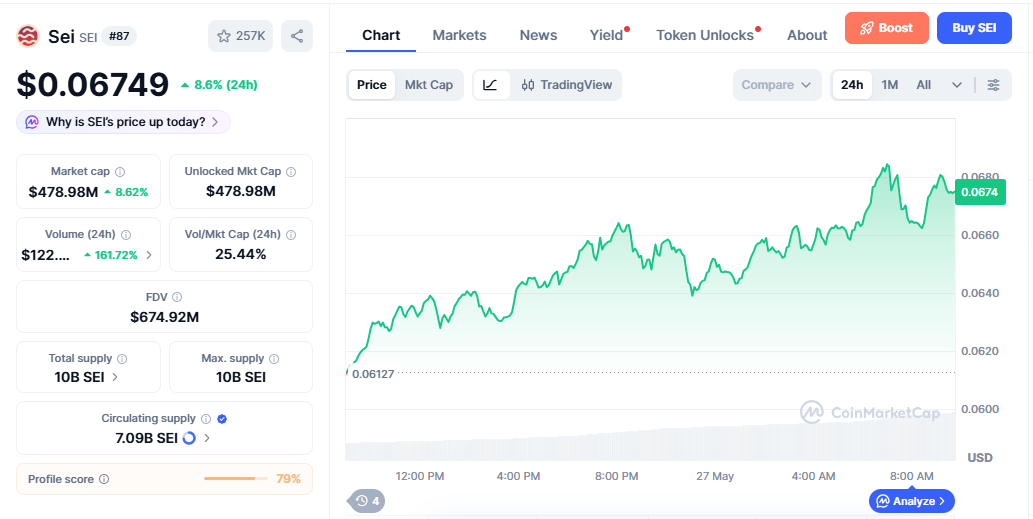This screenshot has height=519, width=1033.
Task: Click the #87 rank badge
Action: coord(119,36)
